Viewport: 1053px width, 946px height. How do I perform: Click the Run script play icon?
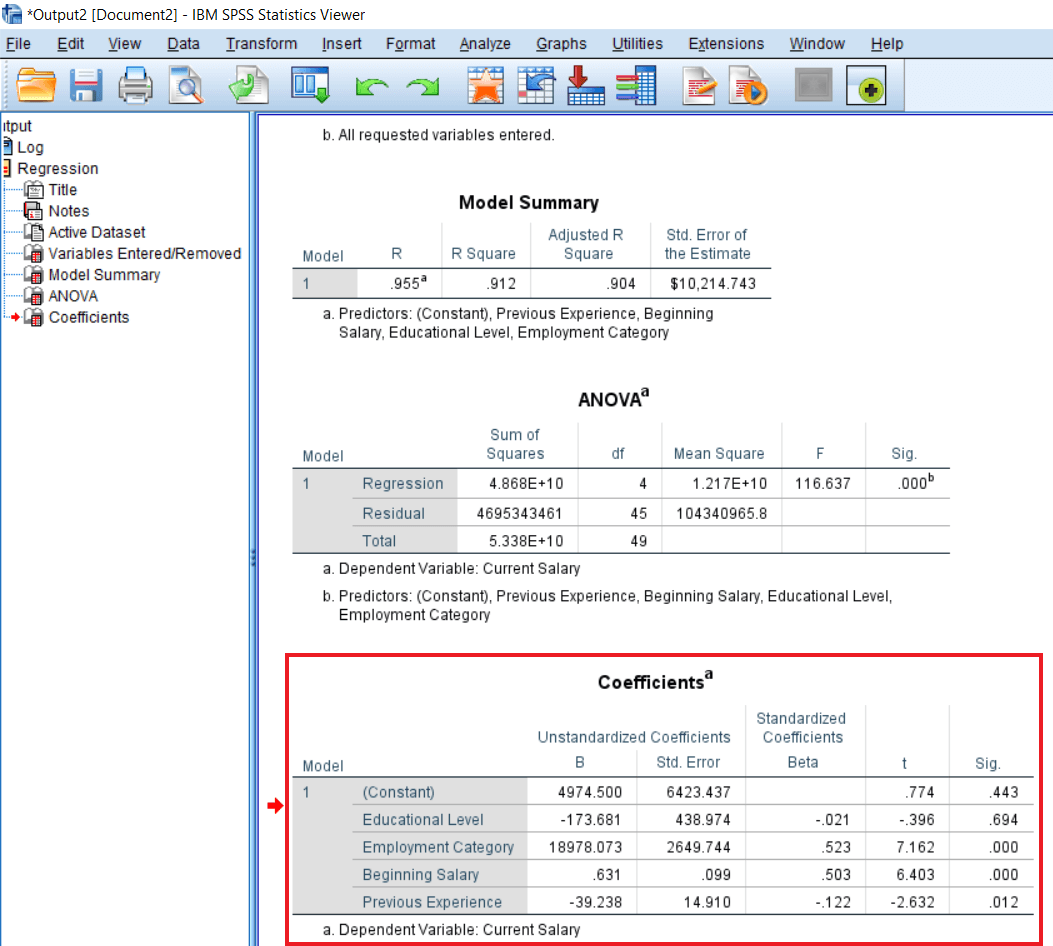click(x=747, y=85)
